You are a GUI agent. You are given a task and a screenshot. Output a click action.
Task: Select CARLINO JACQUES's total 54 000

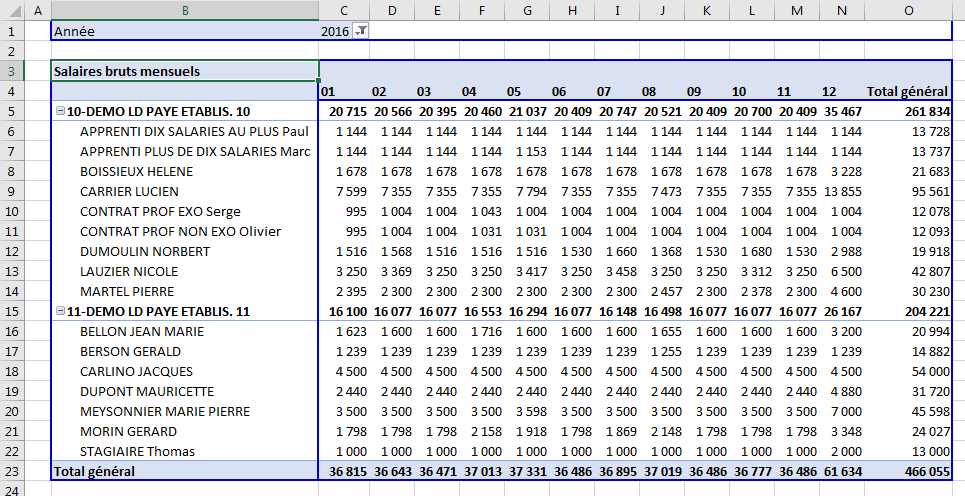tap(931, 372)
